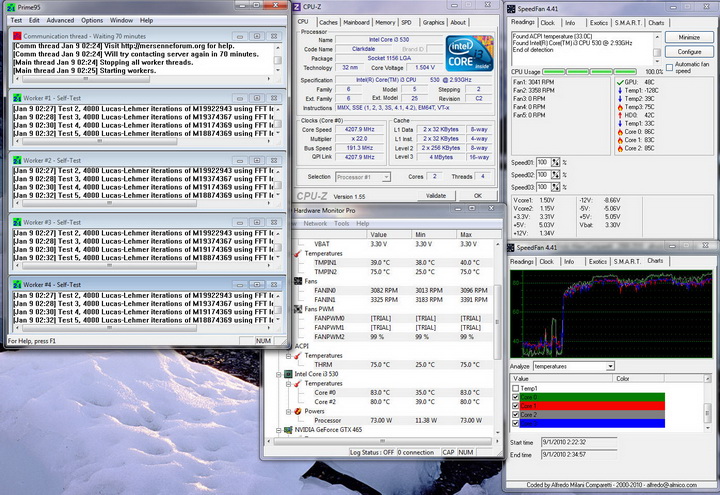Click the Worker #1 horizontal scrollbar
Screen dimensions: 720x495
coord(100,142)
